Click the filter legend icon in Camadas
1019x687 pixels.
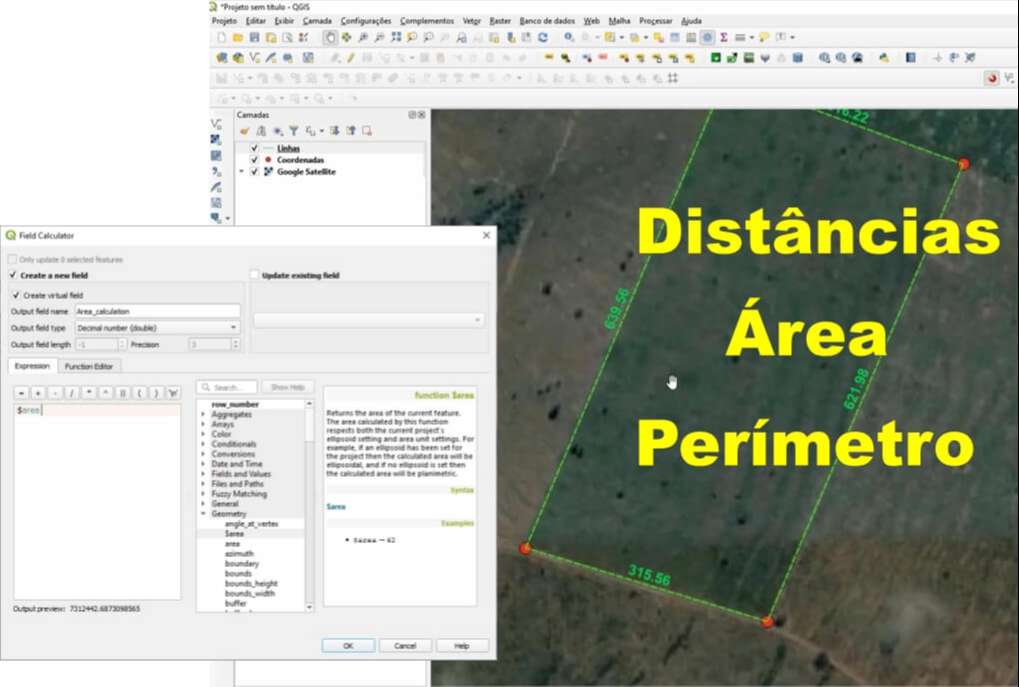(x=293, y=130)
